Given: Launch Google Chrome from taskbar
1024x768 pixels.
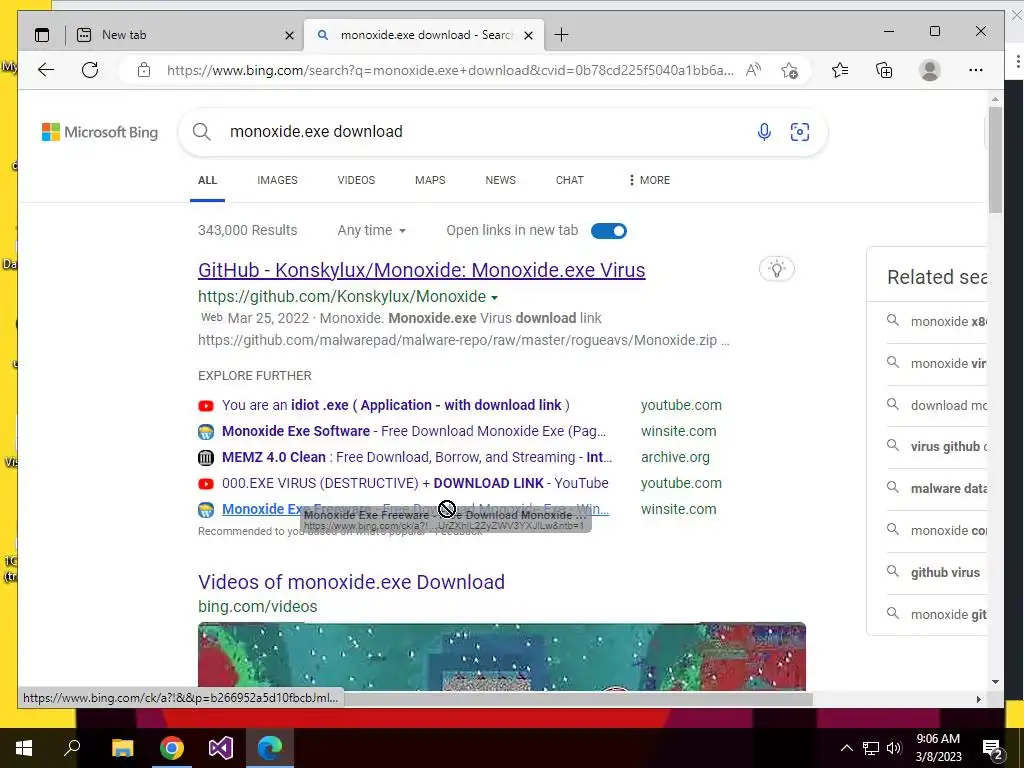Looking at the screenshot, I should (172, 748).
